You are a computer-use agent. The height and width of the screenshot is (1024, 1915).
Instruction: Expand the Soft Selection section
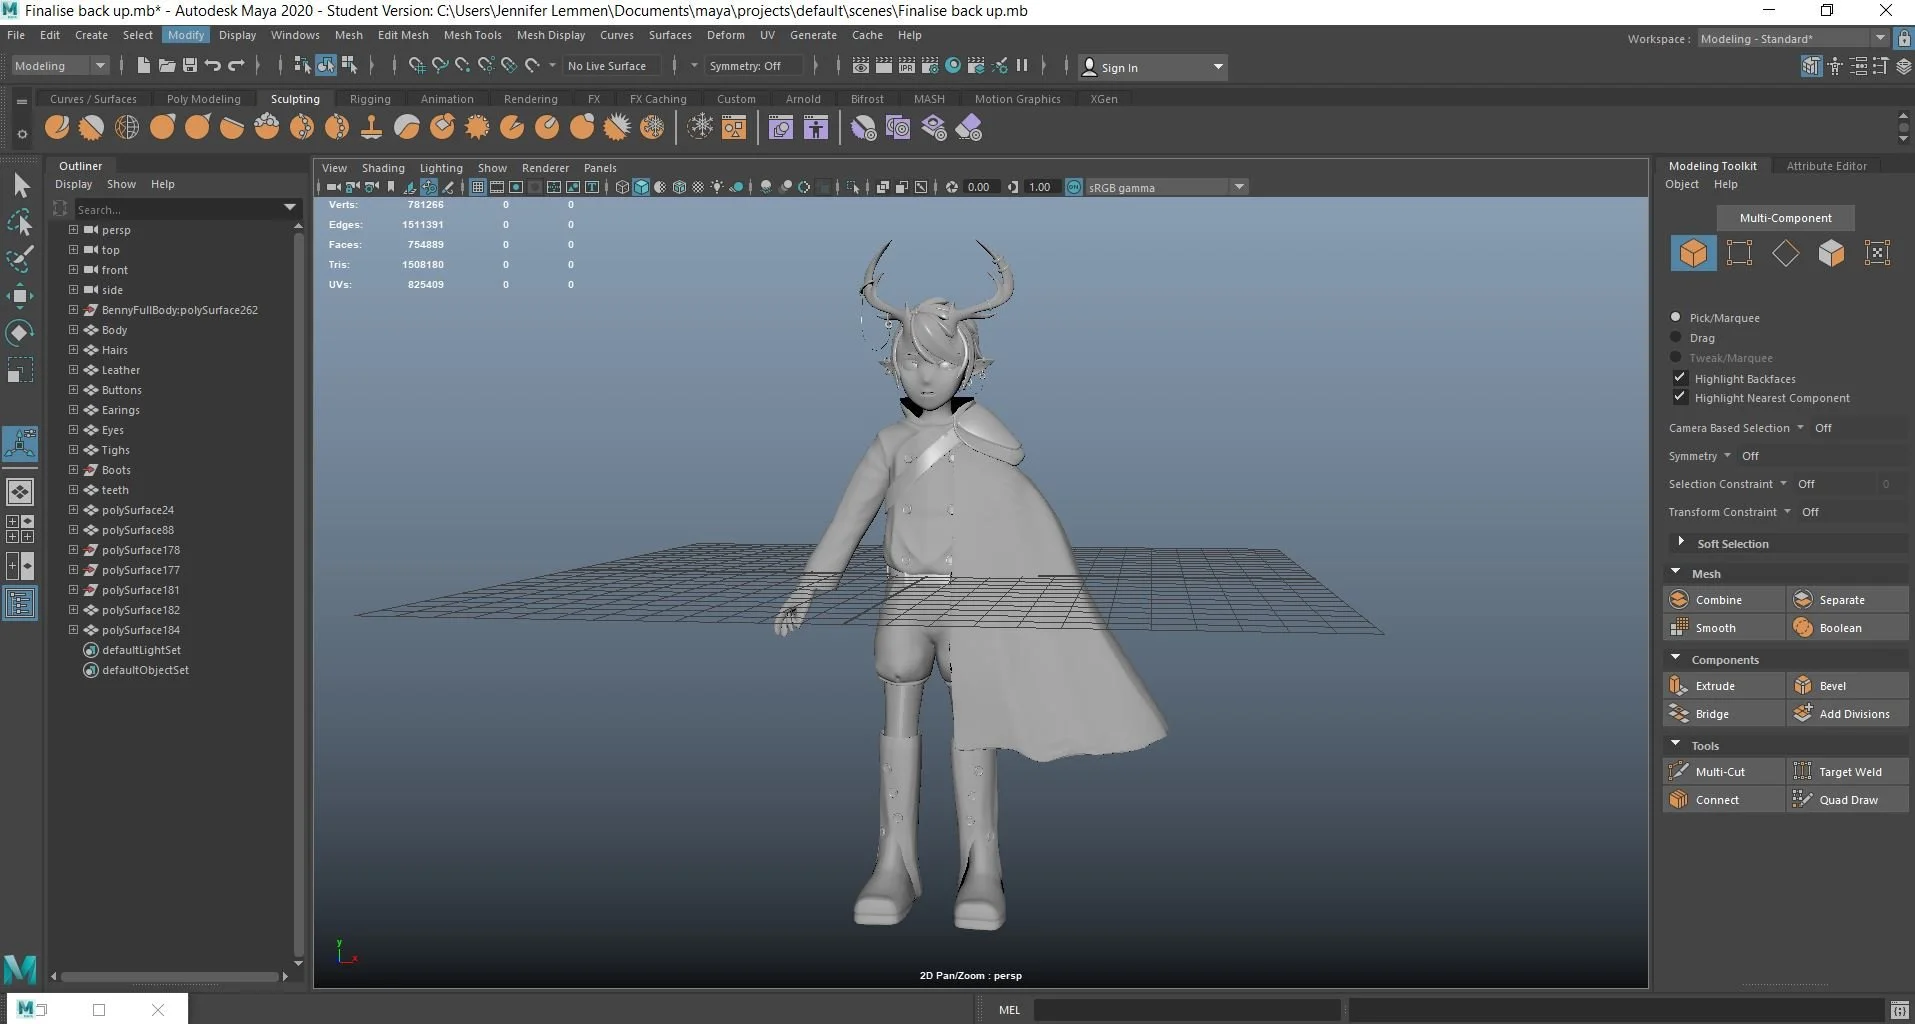[1681, 543]
